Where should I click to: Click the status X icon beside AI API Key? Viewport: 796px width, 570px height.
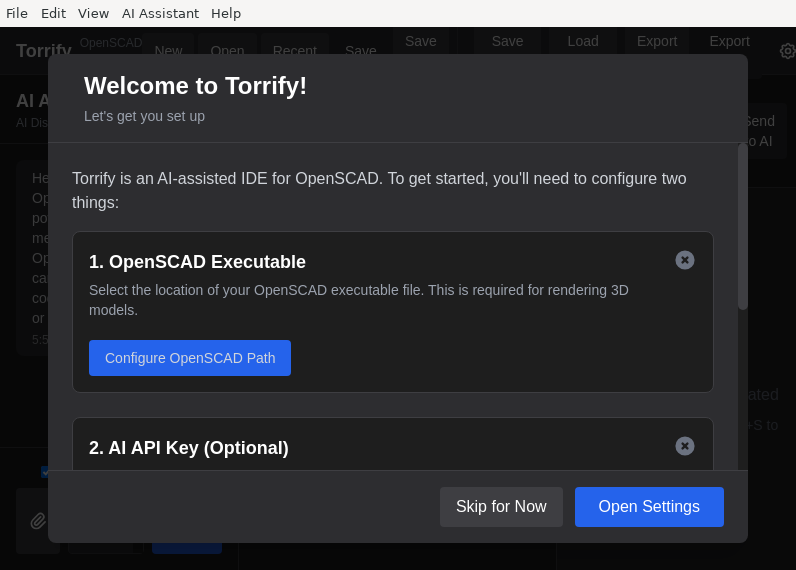[x=684, y=446]
